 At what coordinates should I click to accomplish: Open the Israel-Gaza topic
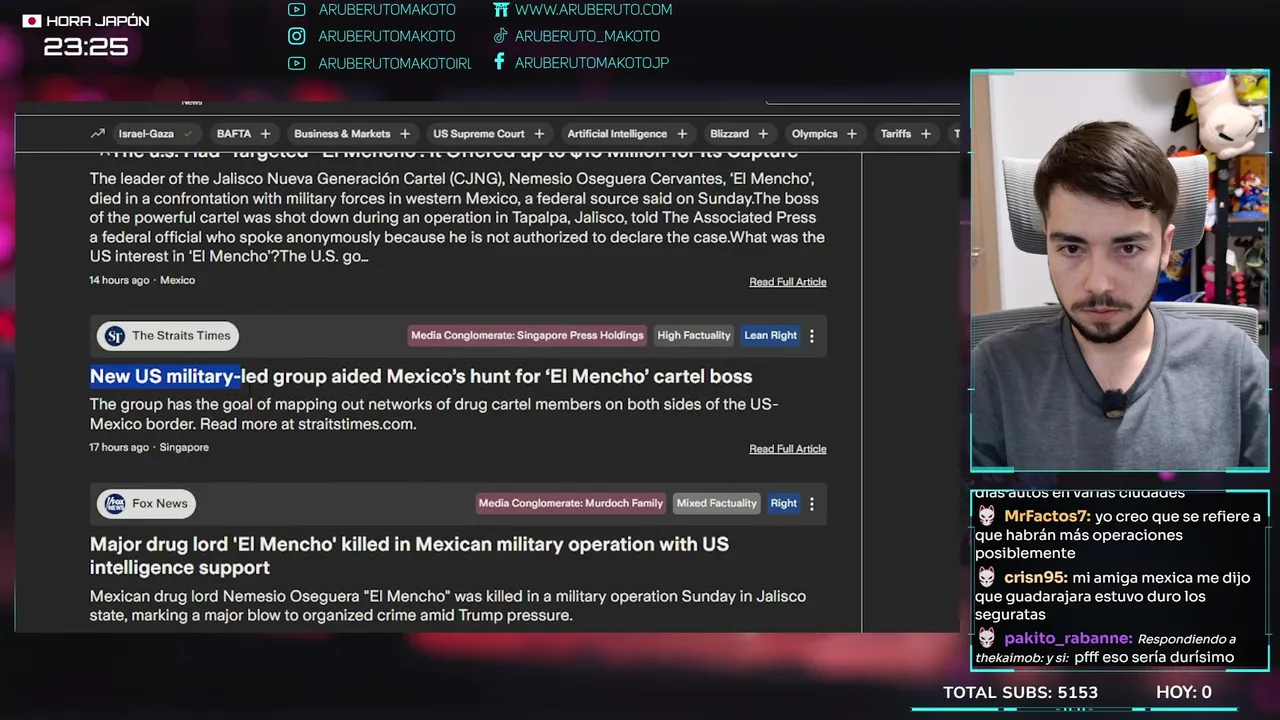coord(146,134)
